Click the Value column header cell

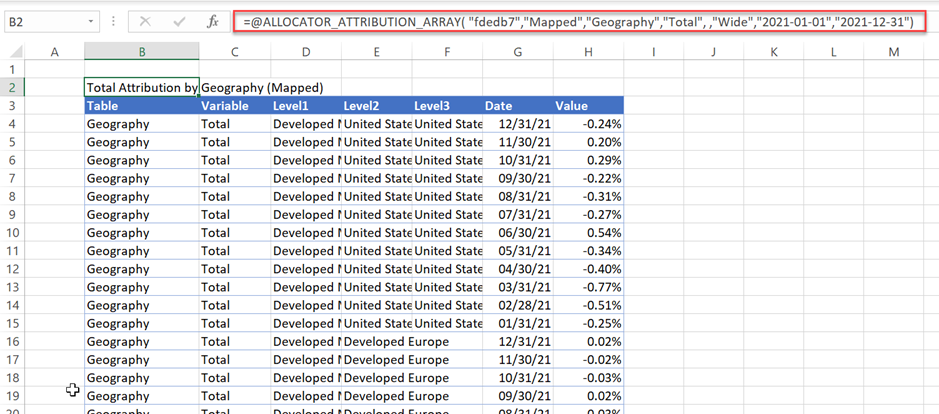[x=587, y=106]
